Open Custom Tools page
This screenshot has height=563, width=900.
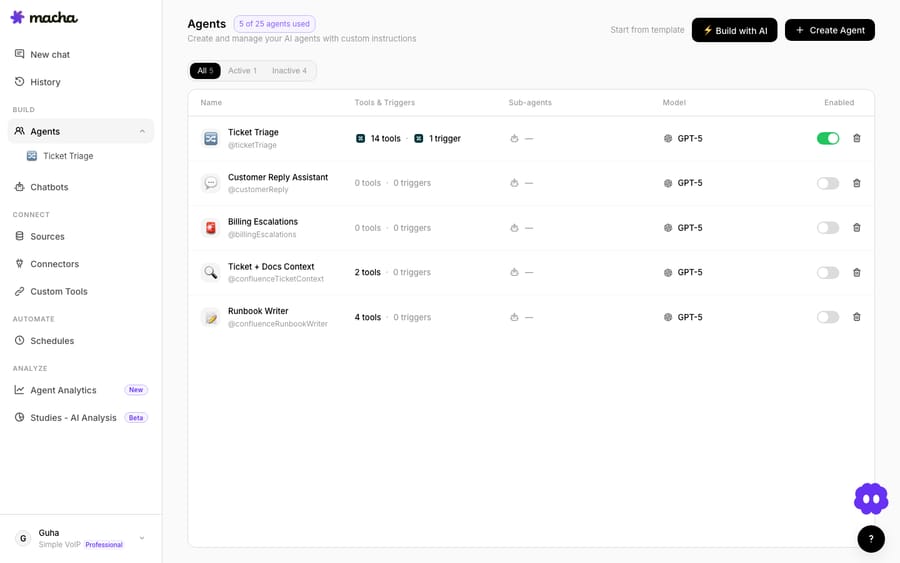[81, 292]
